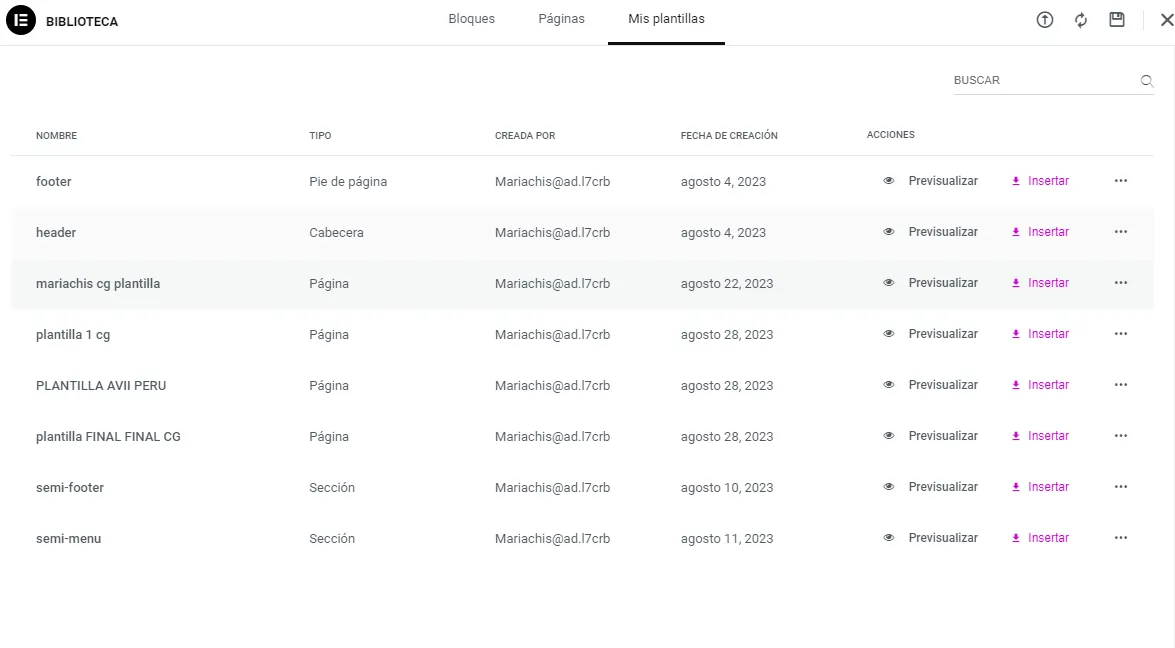Click the save template disk icon
The image size is (1175, 648).
(x=1117, y=19)
